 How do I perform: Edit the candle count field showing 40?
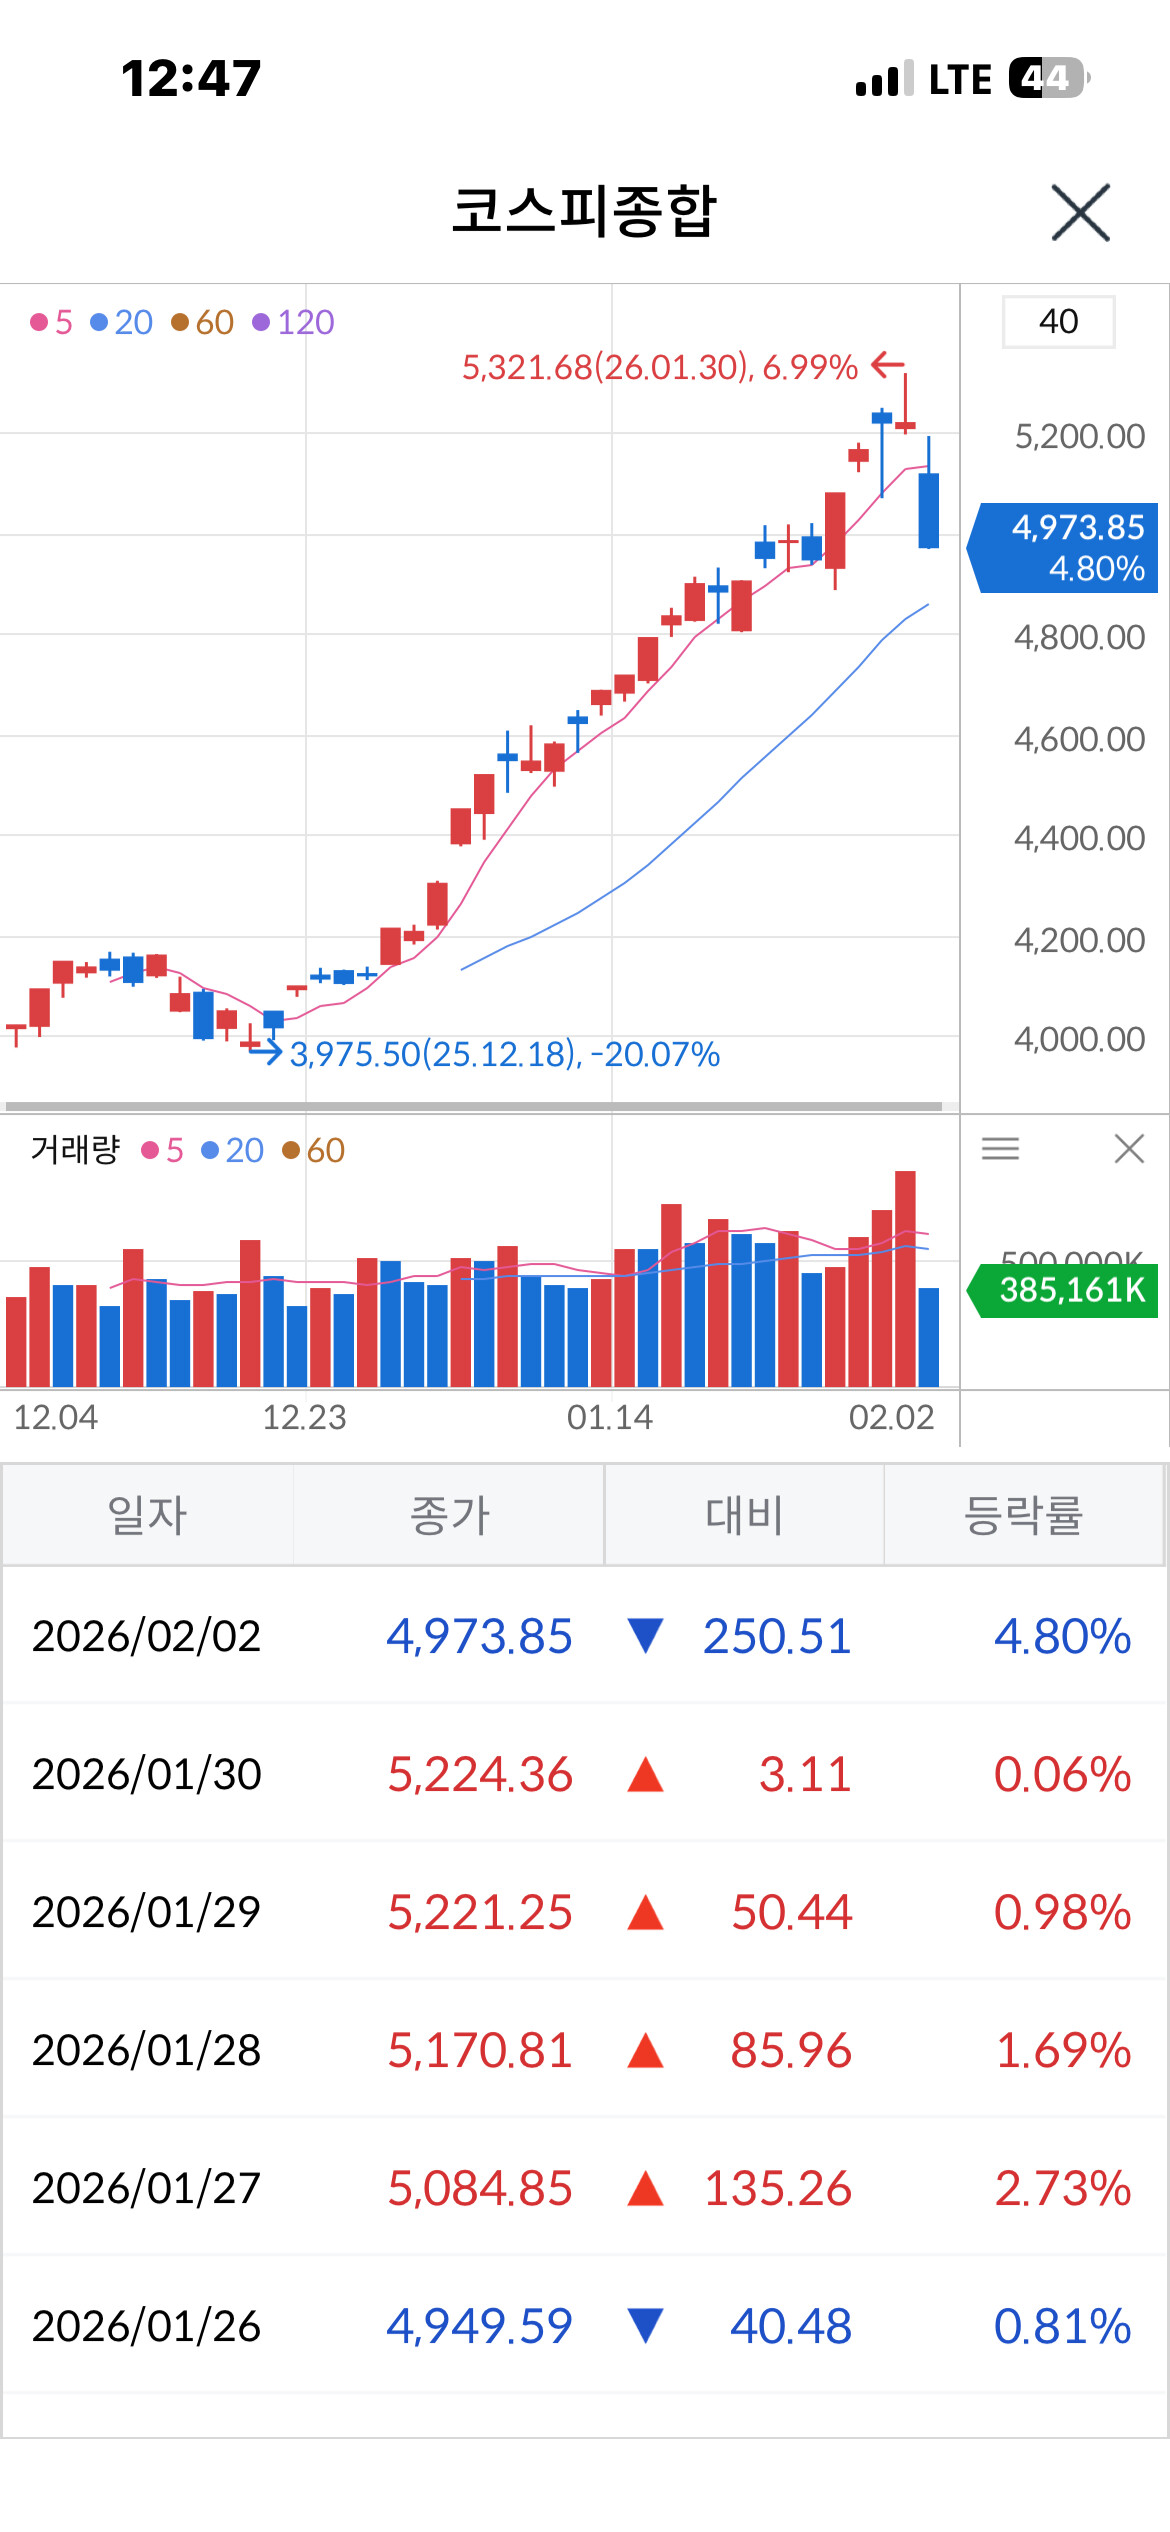point(1058,322)
